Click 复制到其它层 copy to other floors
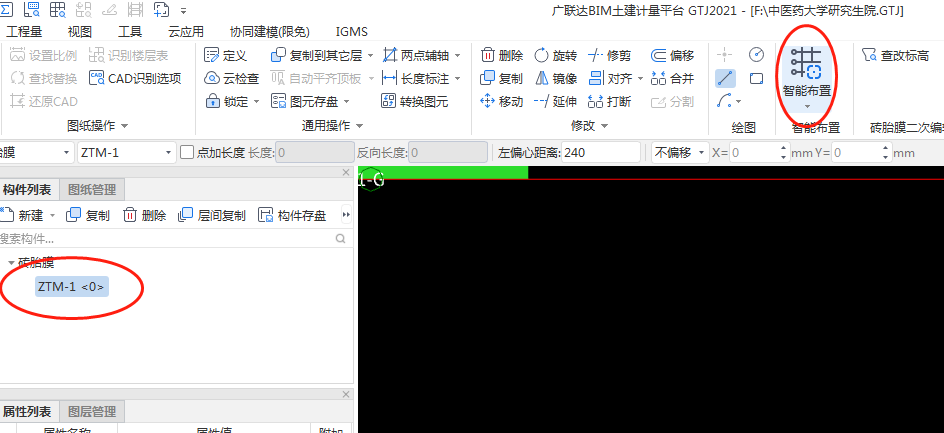 pos(317,55)
